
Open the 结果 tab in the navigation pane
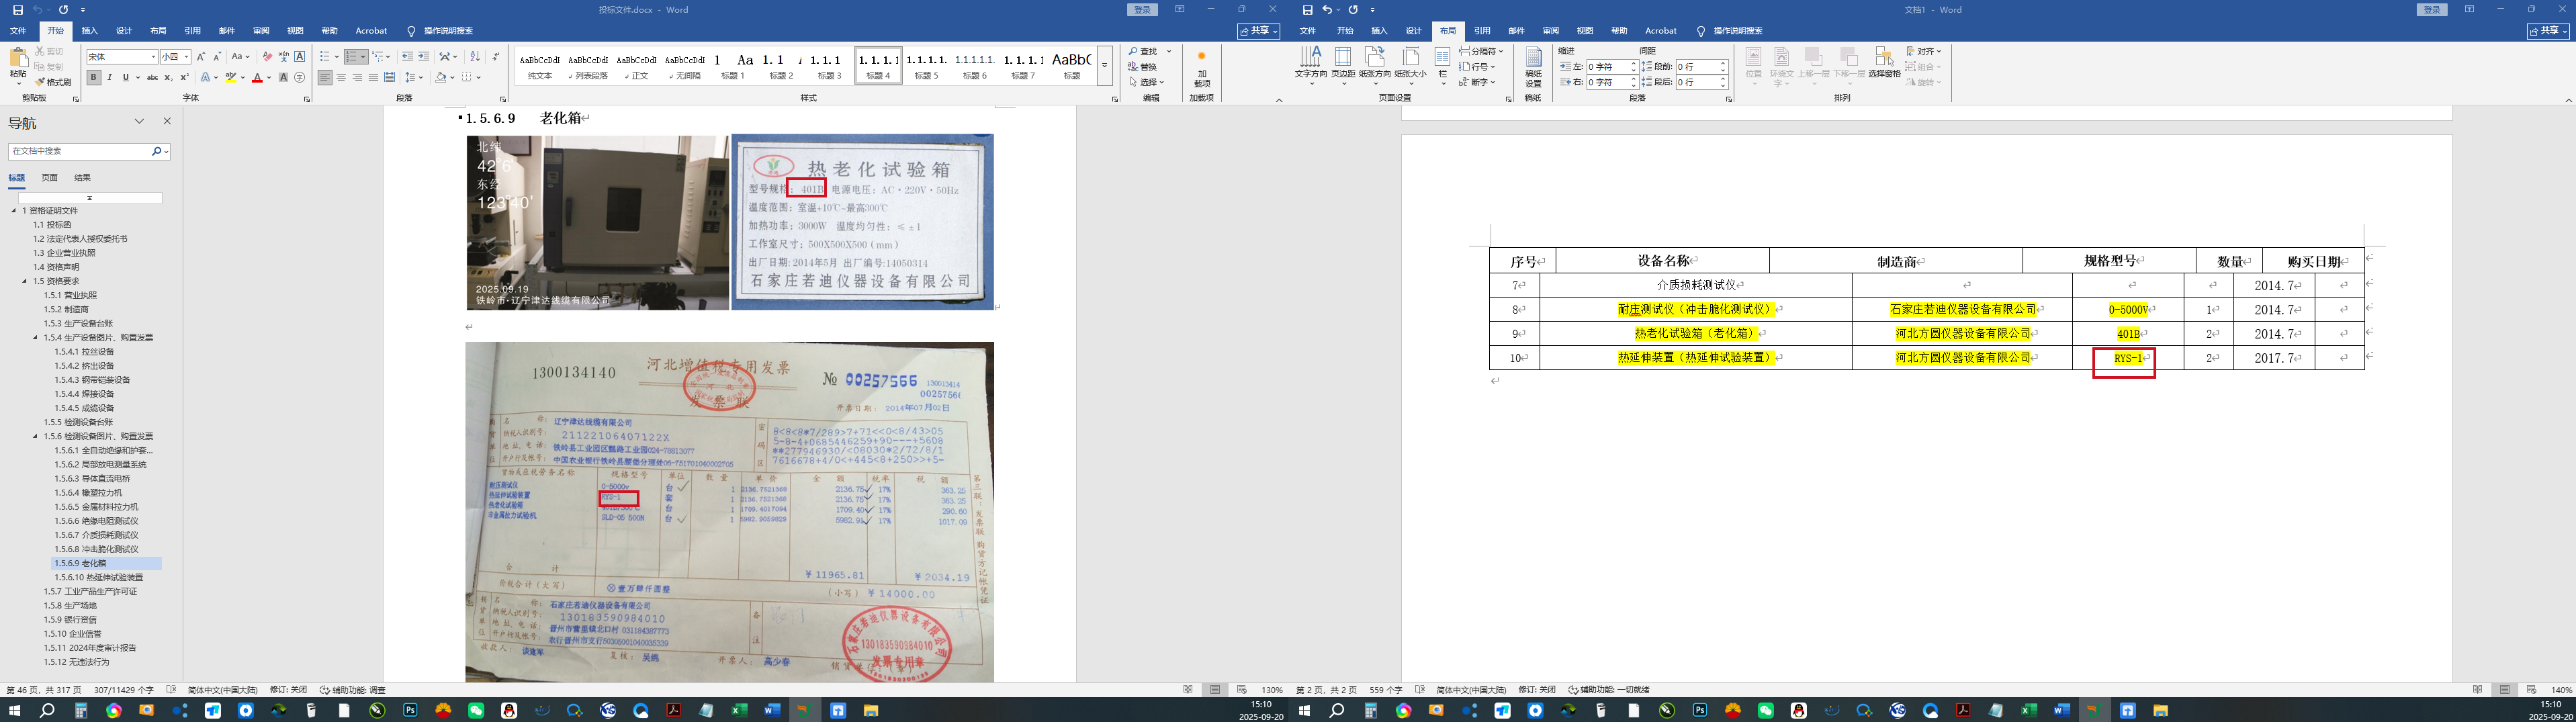tap(82, 178)
